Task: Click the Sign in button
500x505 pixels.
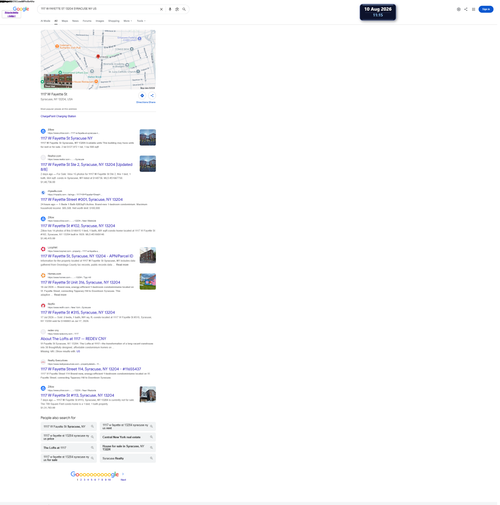Action: point(486,9)
